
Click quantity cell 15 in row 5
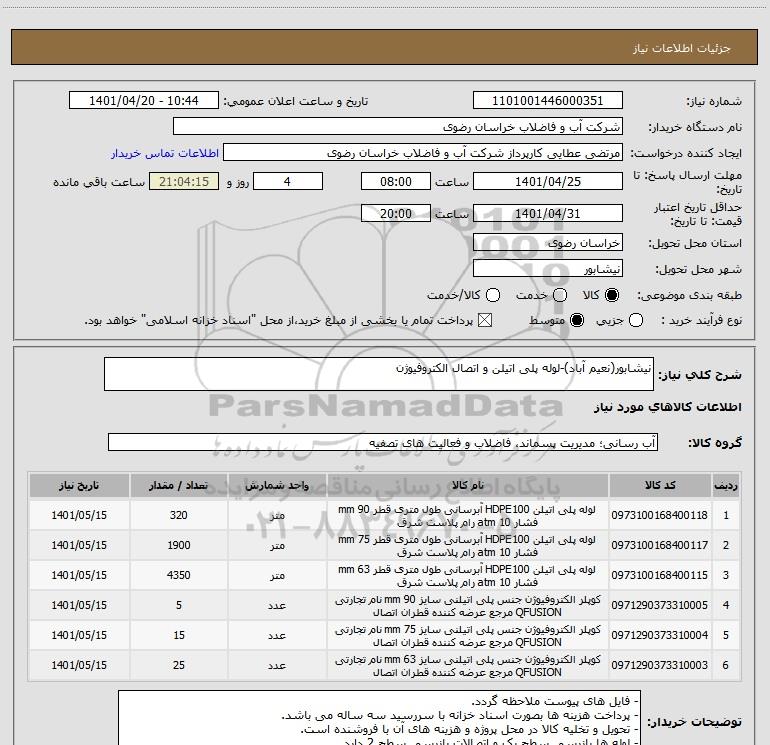179,635
